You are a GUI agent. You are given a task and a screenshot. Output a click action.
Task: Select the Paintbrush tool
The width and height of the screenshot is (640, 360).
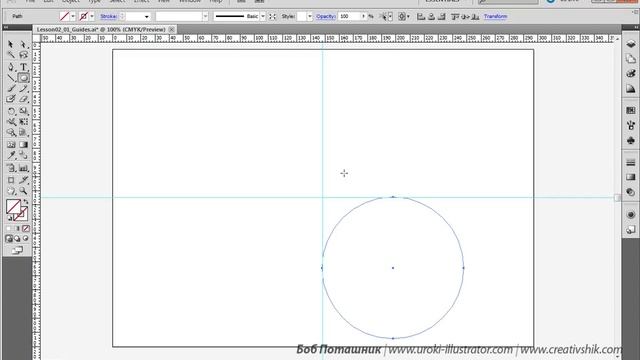[11, 89]
